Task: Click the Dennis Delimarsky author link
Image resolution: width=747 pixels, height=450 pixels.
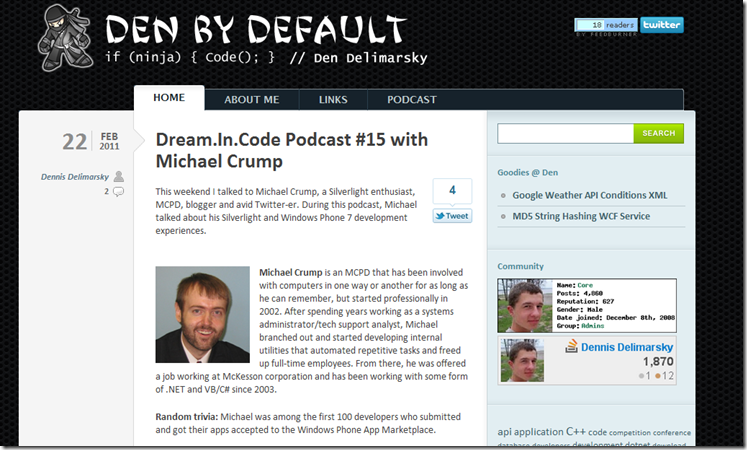Action: 75,177
